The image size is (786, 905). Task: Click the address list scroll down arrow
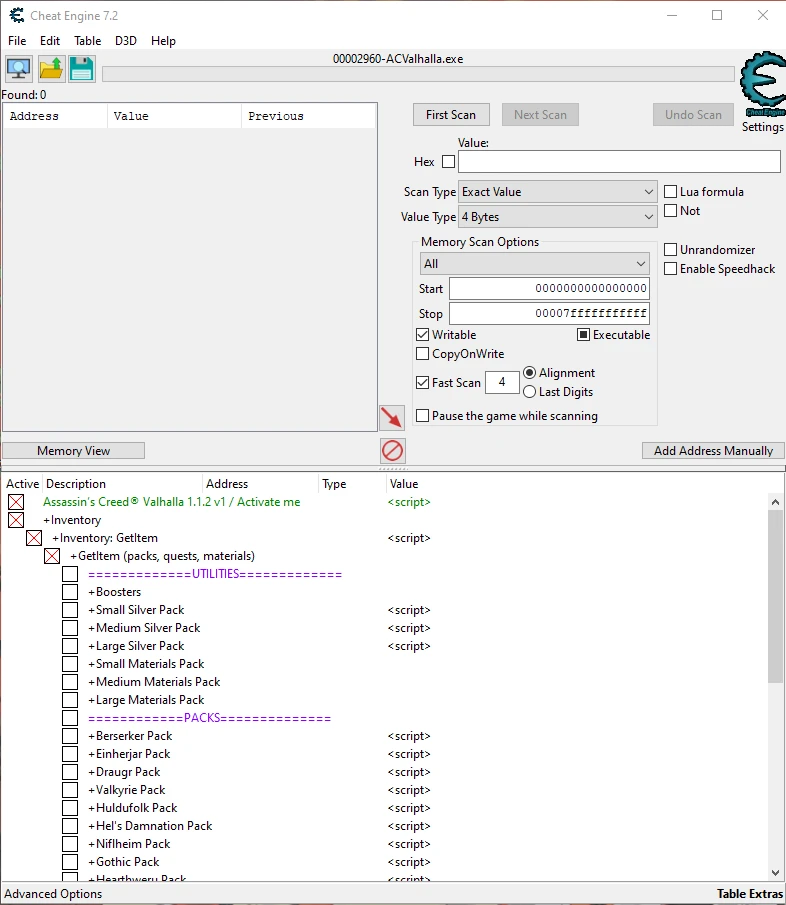[x=775, y=873]
